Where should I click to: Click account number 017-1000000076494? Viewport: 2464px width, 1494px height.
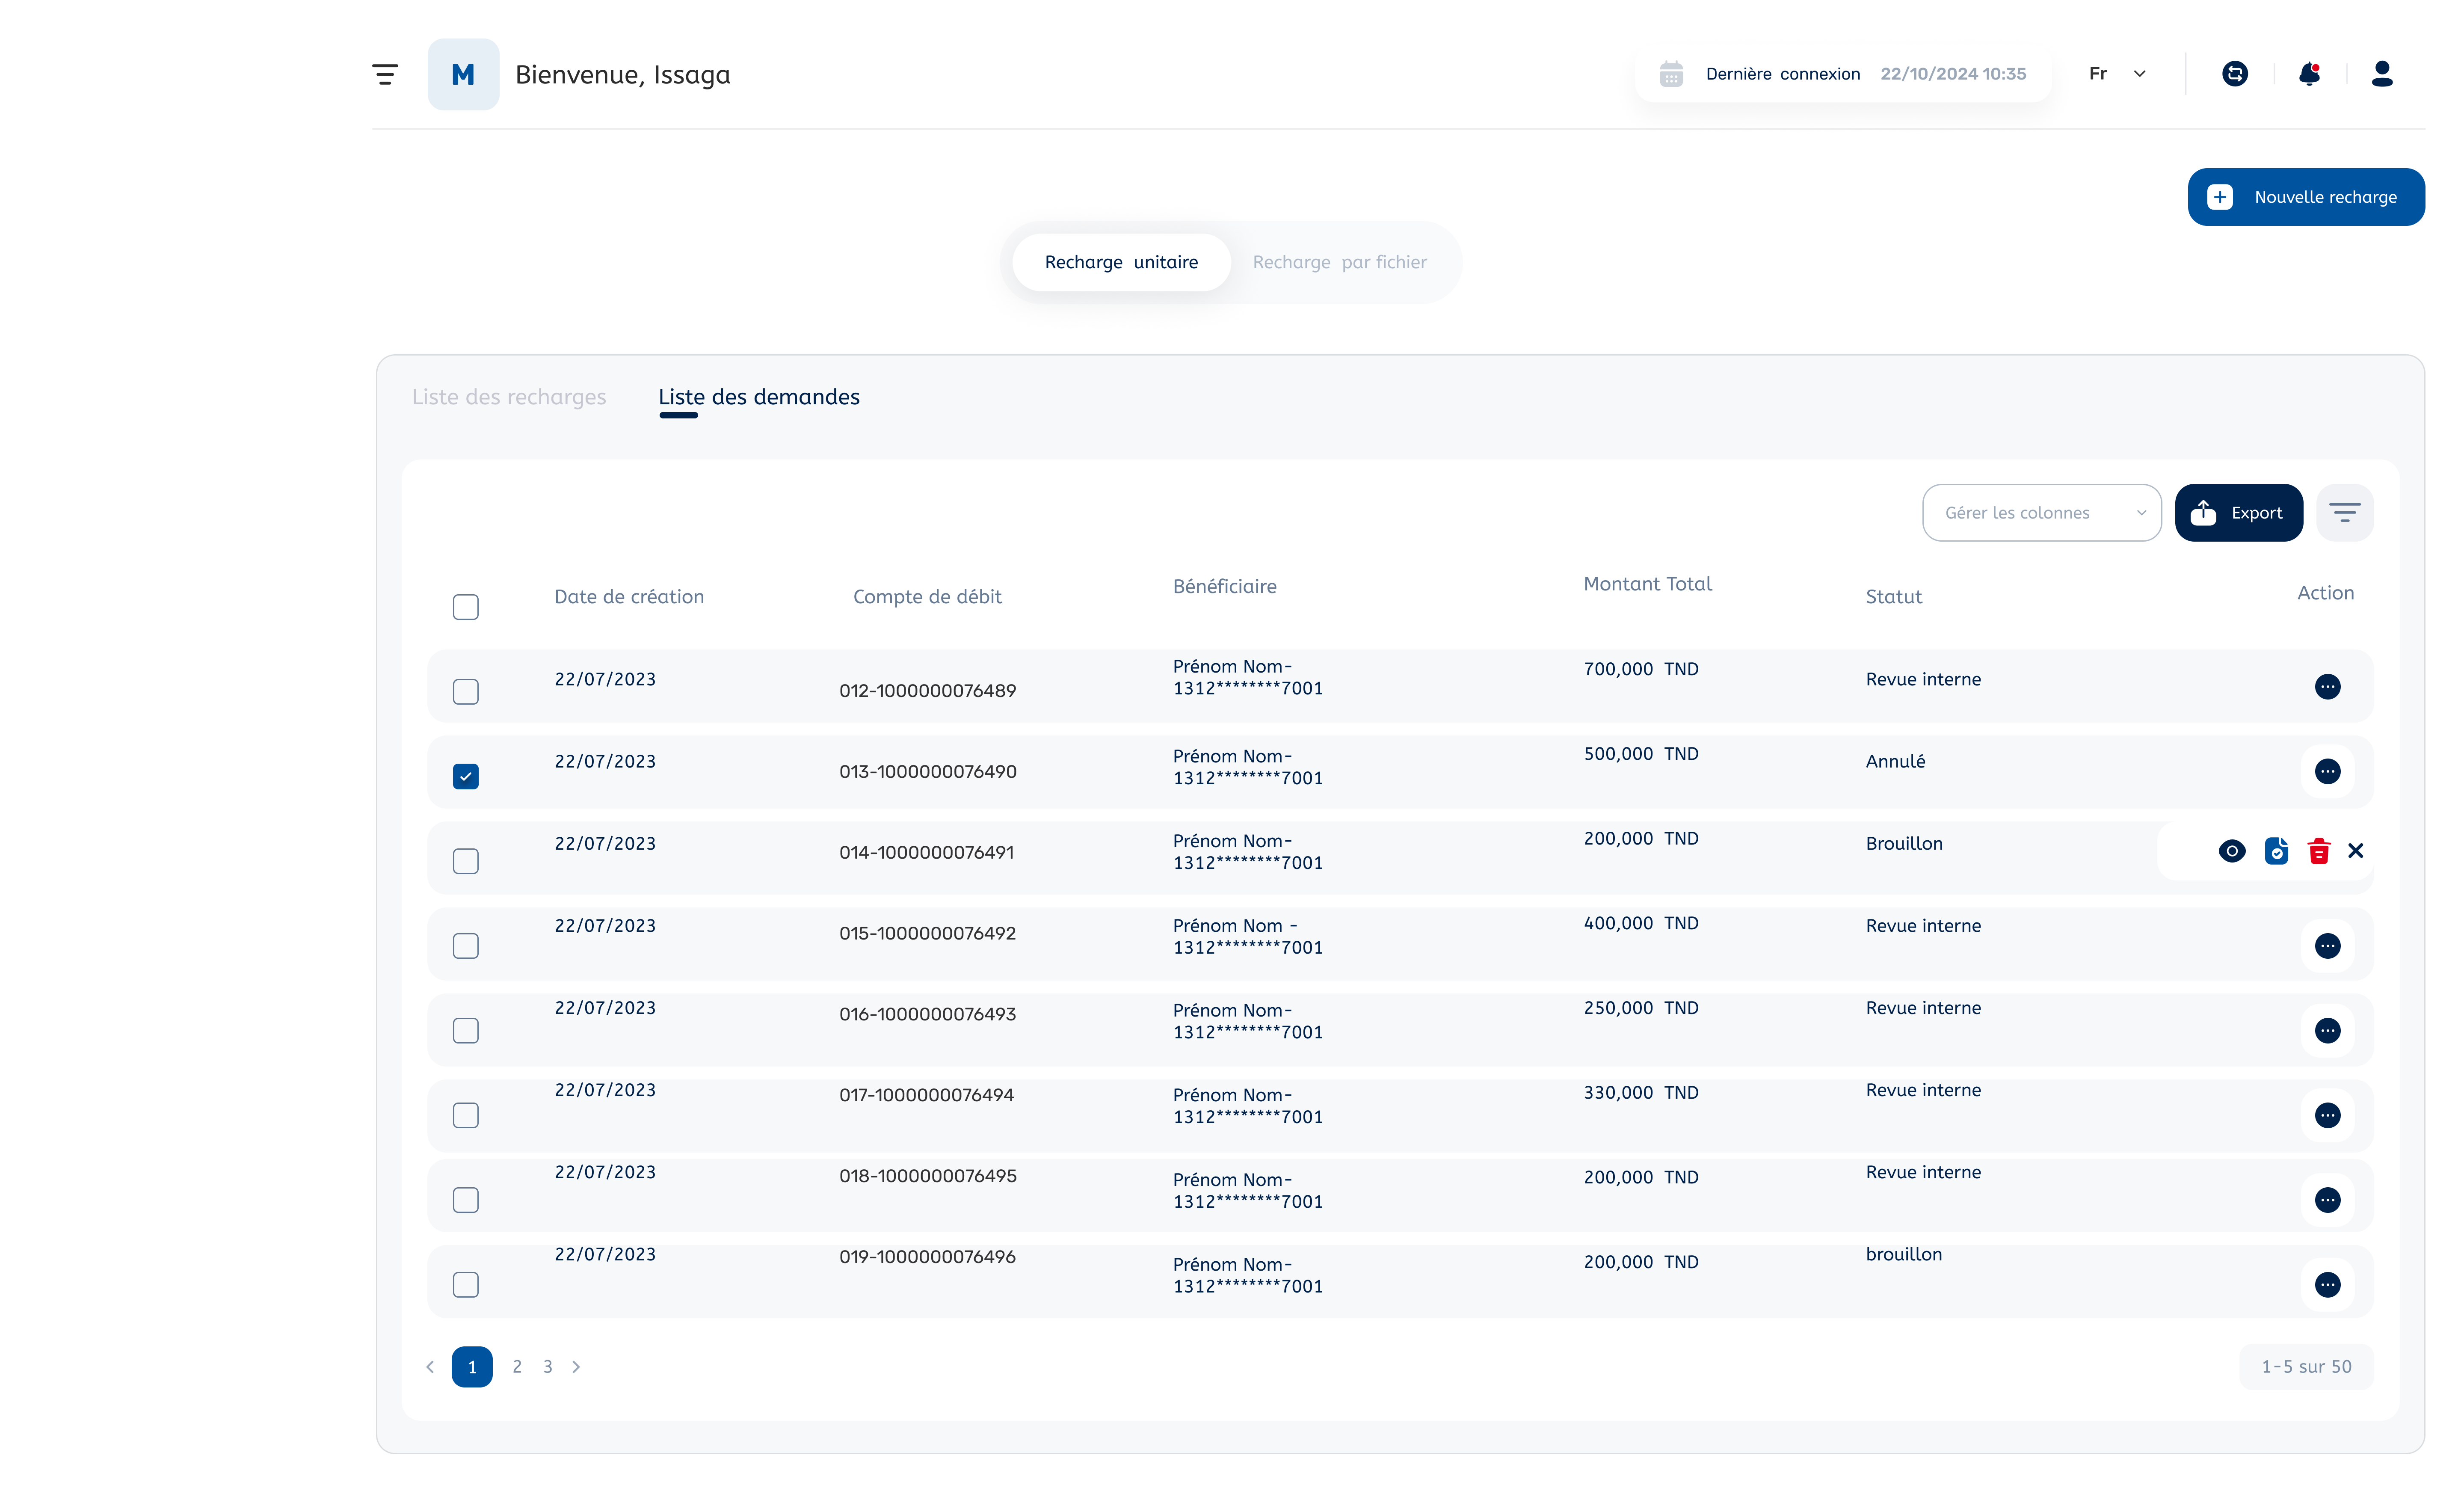coord(926,1096)
